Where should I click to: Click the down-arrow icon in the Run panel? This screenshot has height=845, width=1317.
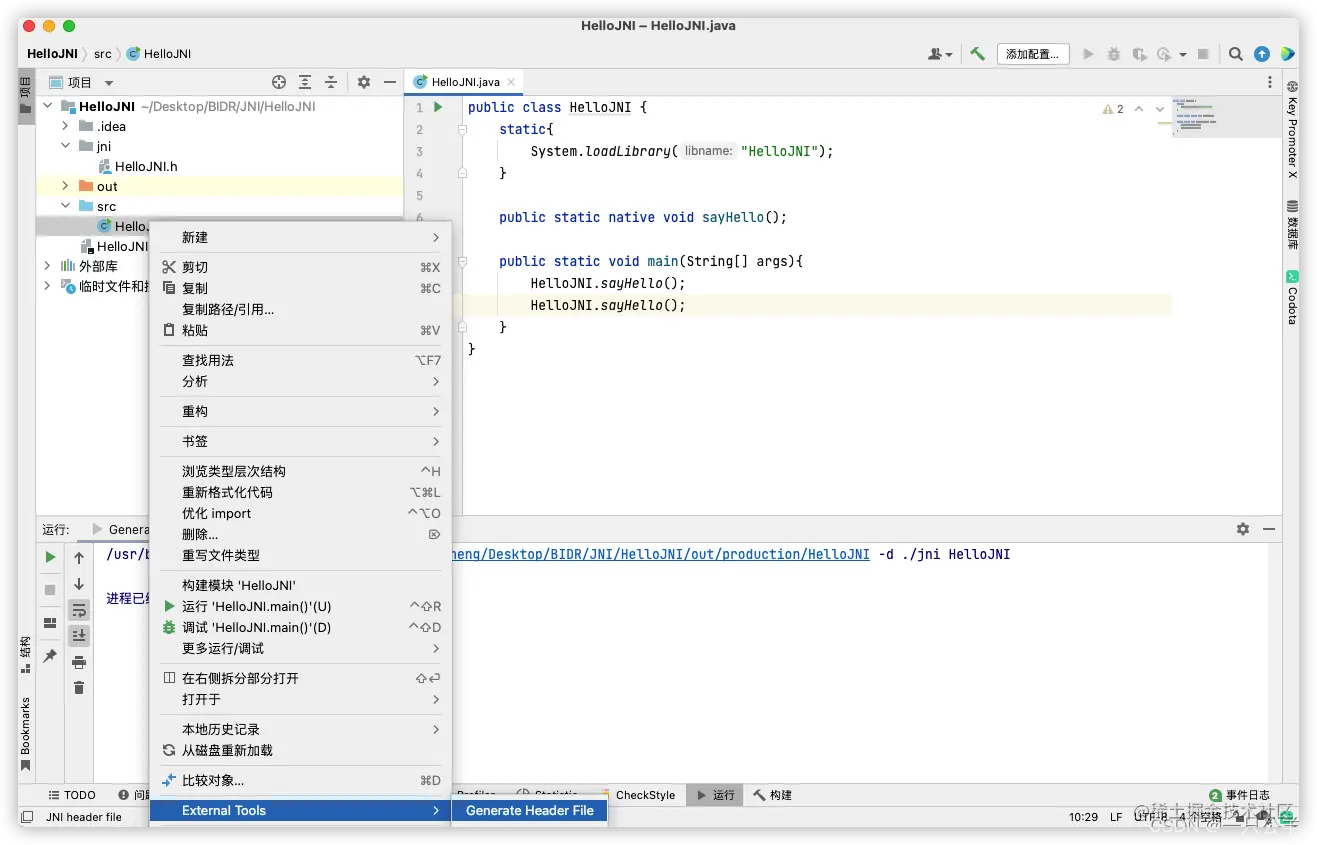[x=79, y=583]
